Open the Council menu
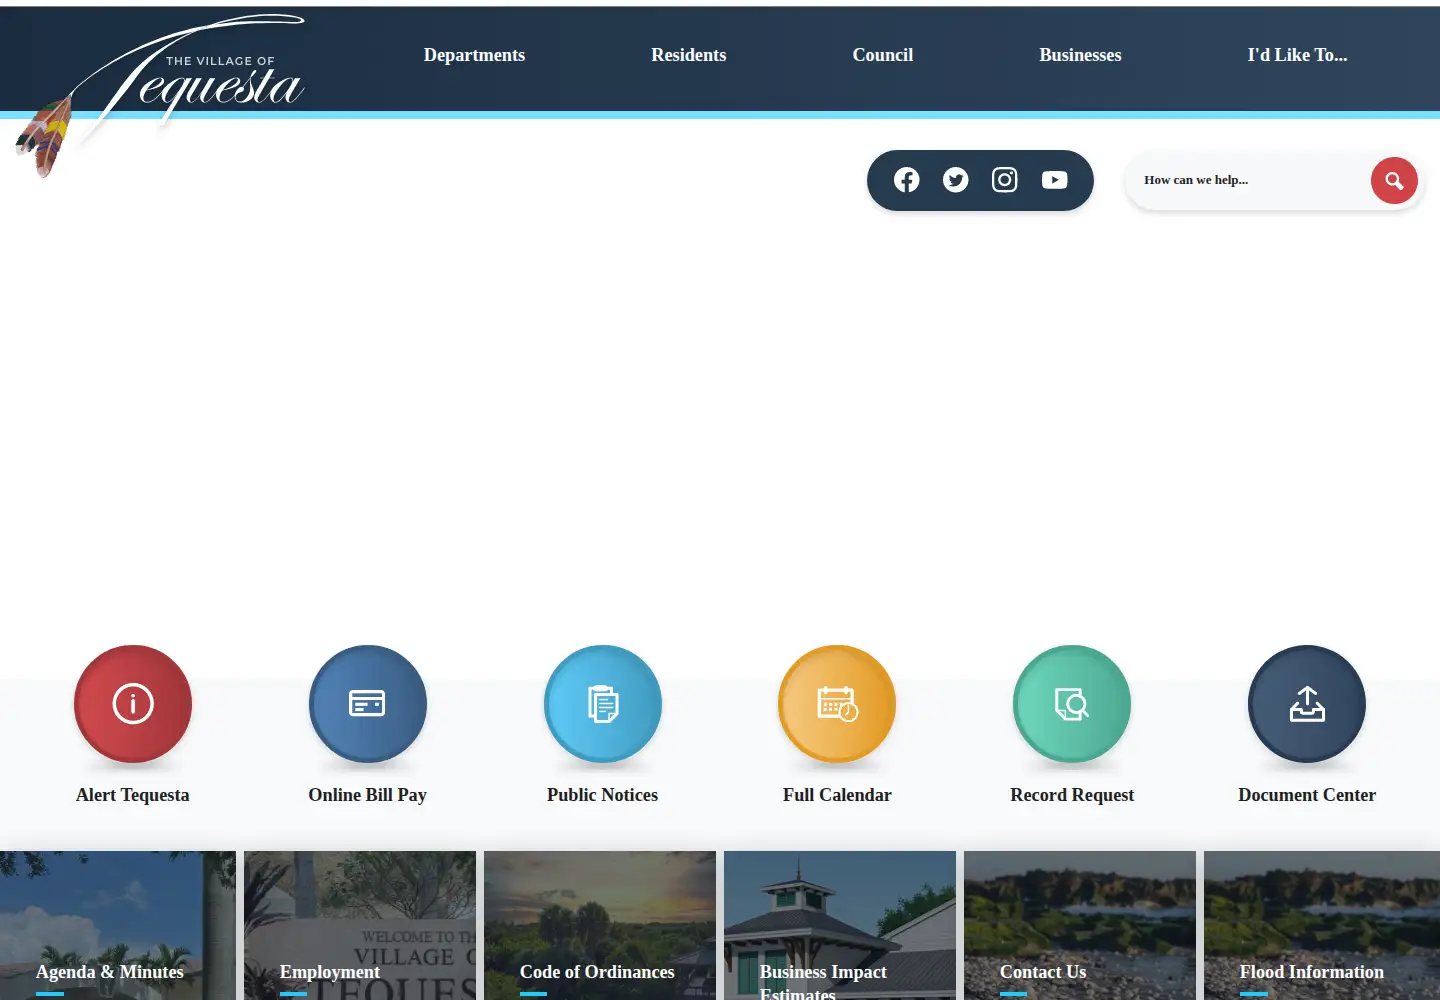Image resolution: width=1440 pixels, height=1000 pixels. pyautogui.click(x=883, y=55)
